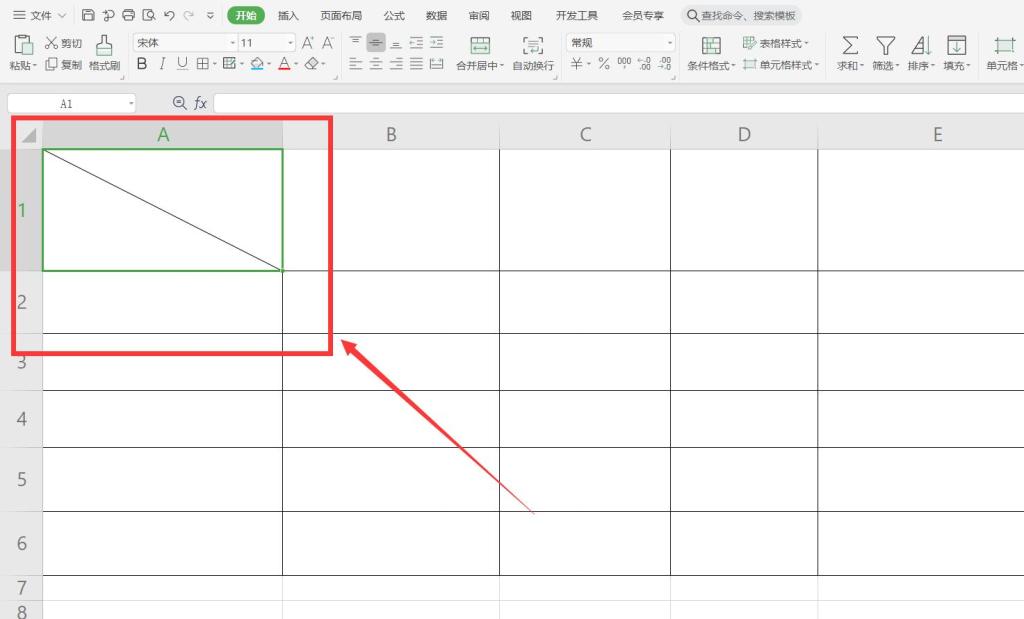Open 条件格式 conditional formatting

coord(711,52)
